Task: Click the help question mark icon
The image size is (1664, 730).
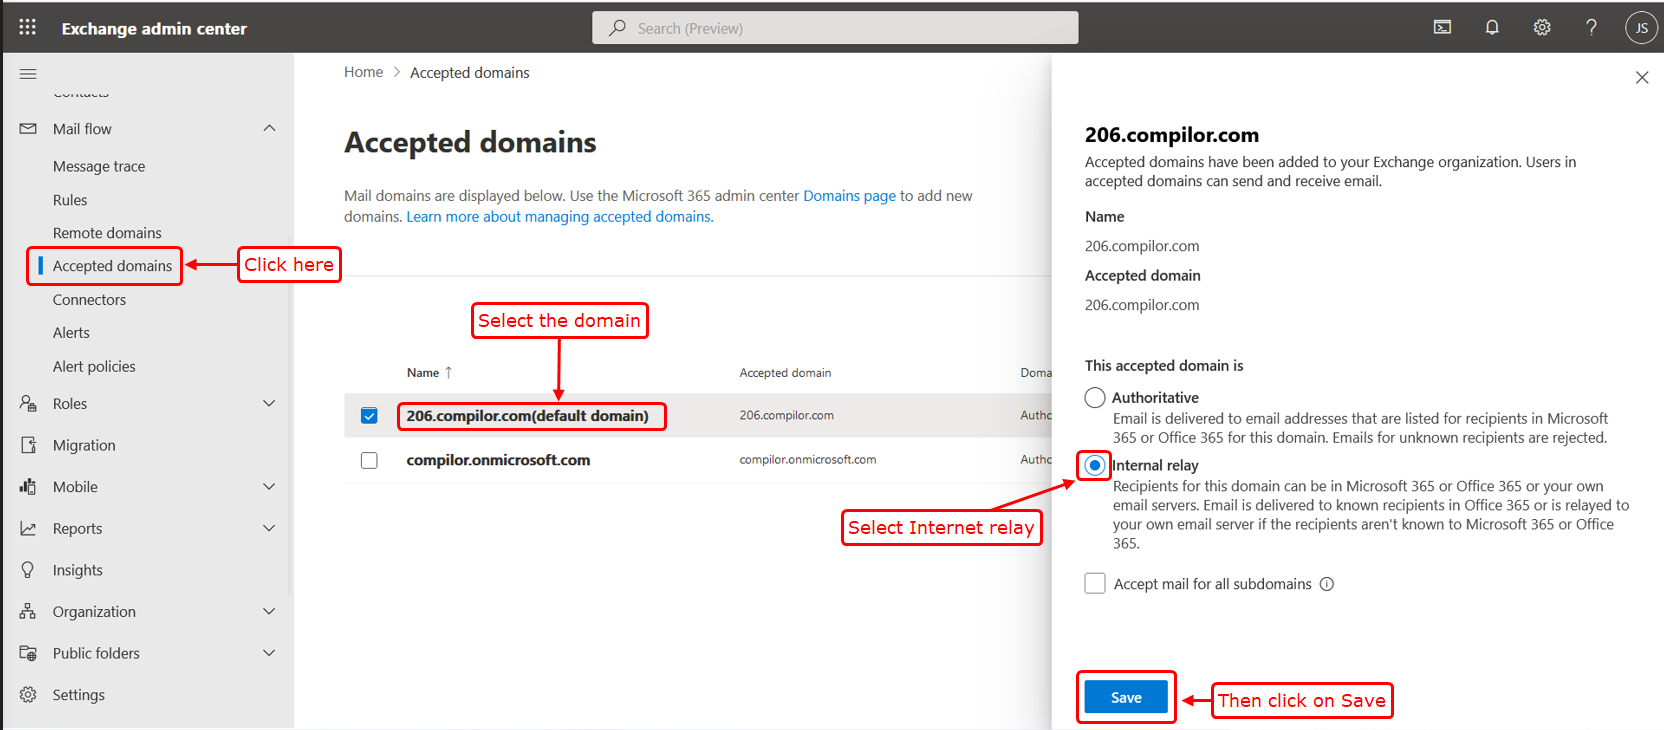Action: pyautogui.click(x=1591, y=28)
